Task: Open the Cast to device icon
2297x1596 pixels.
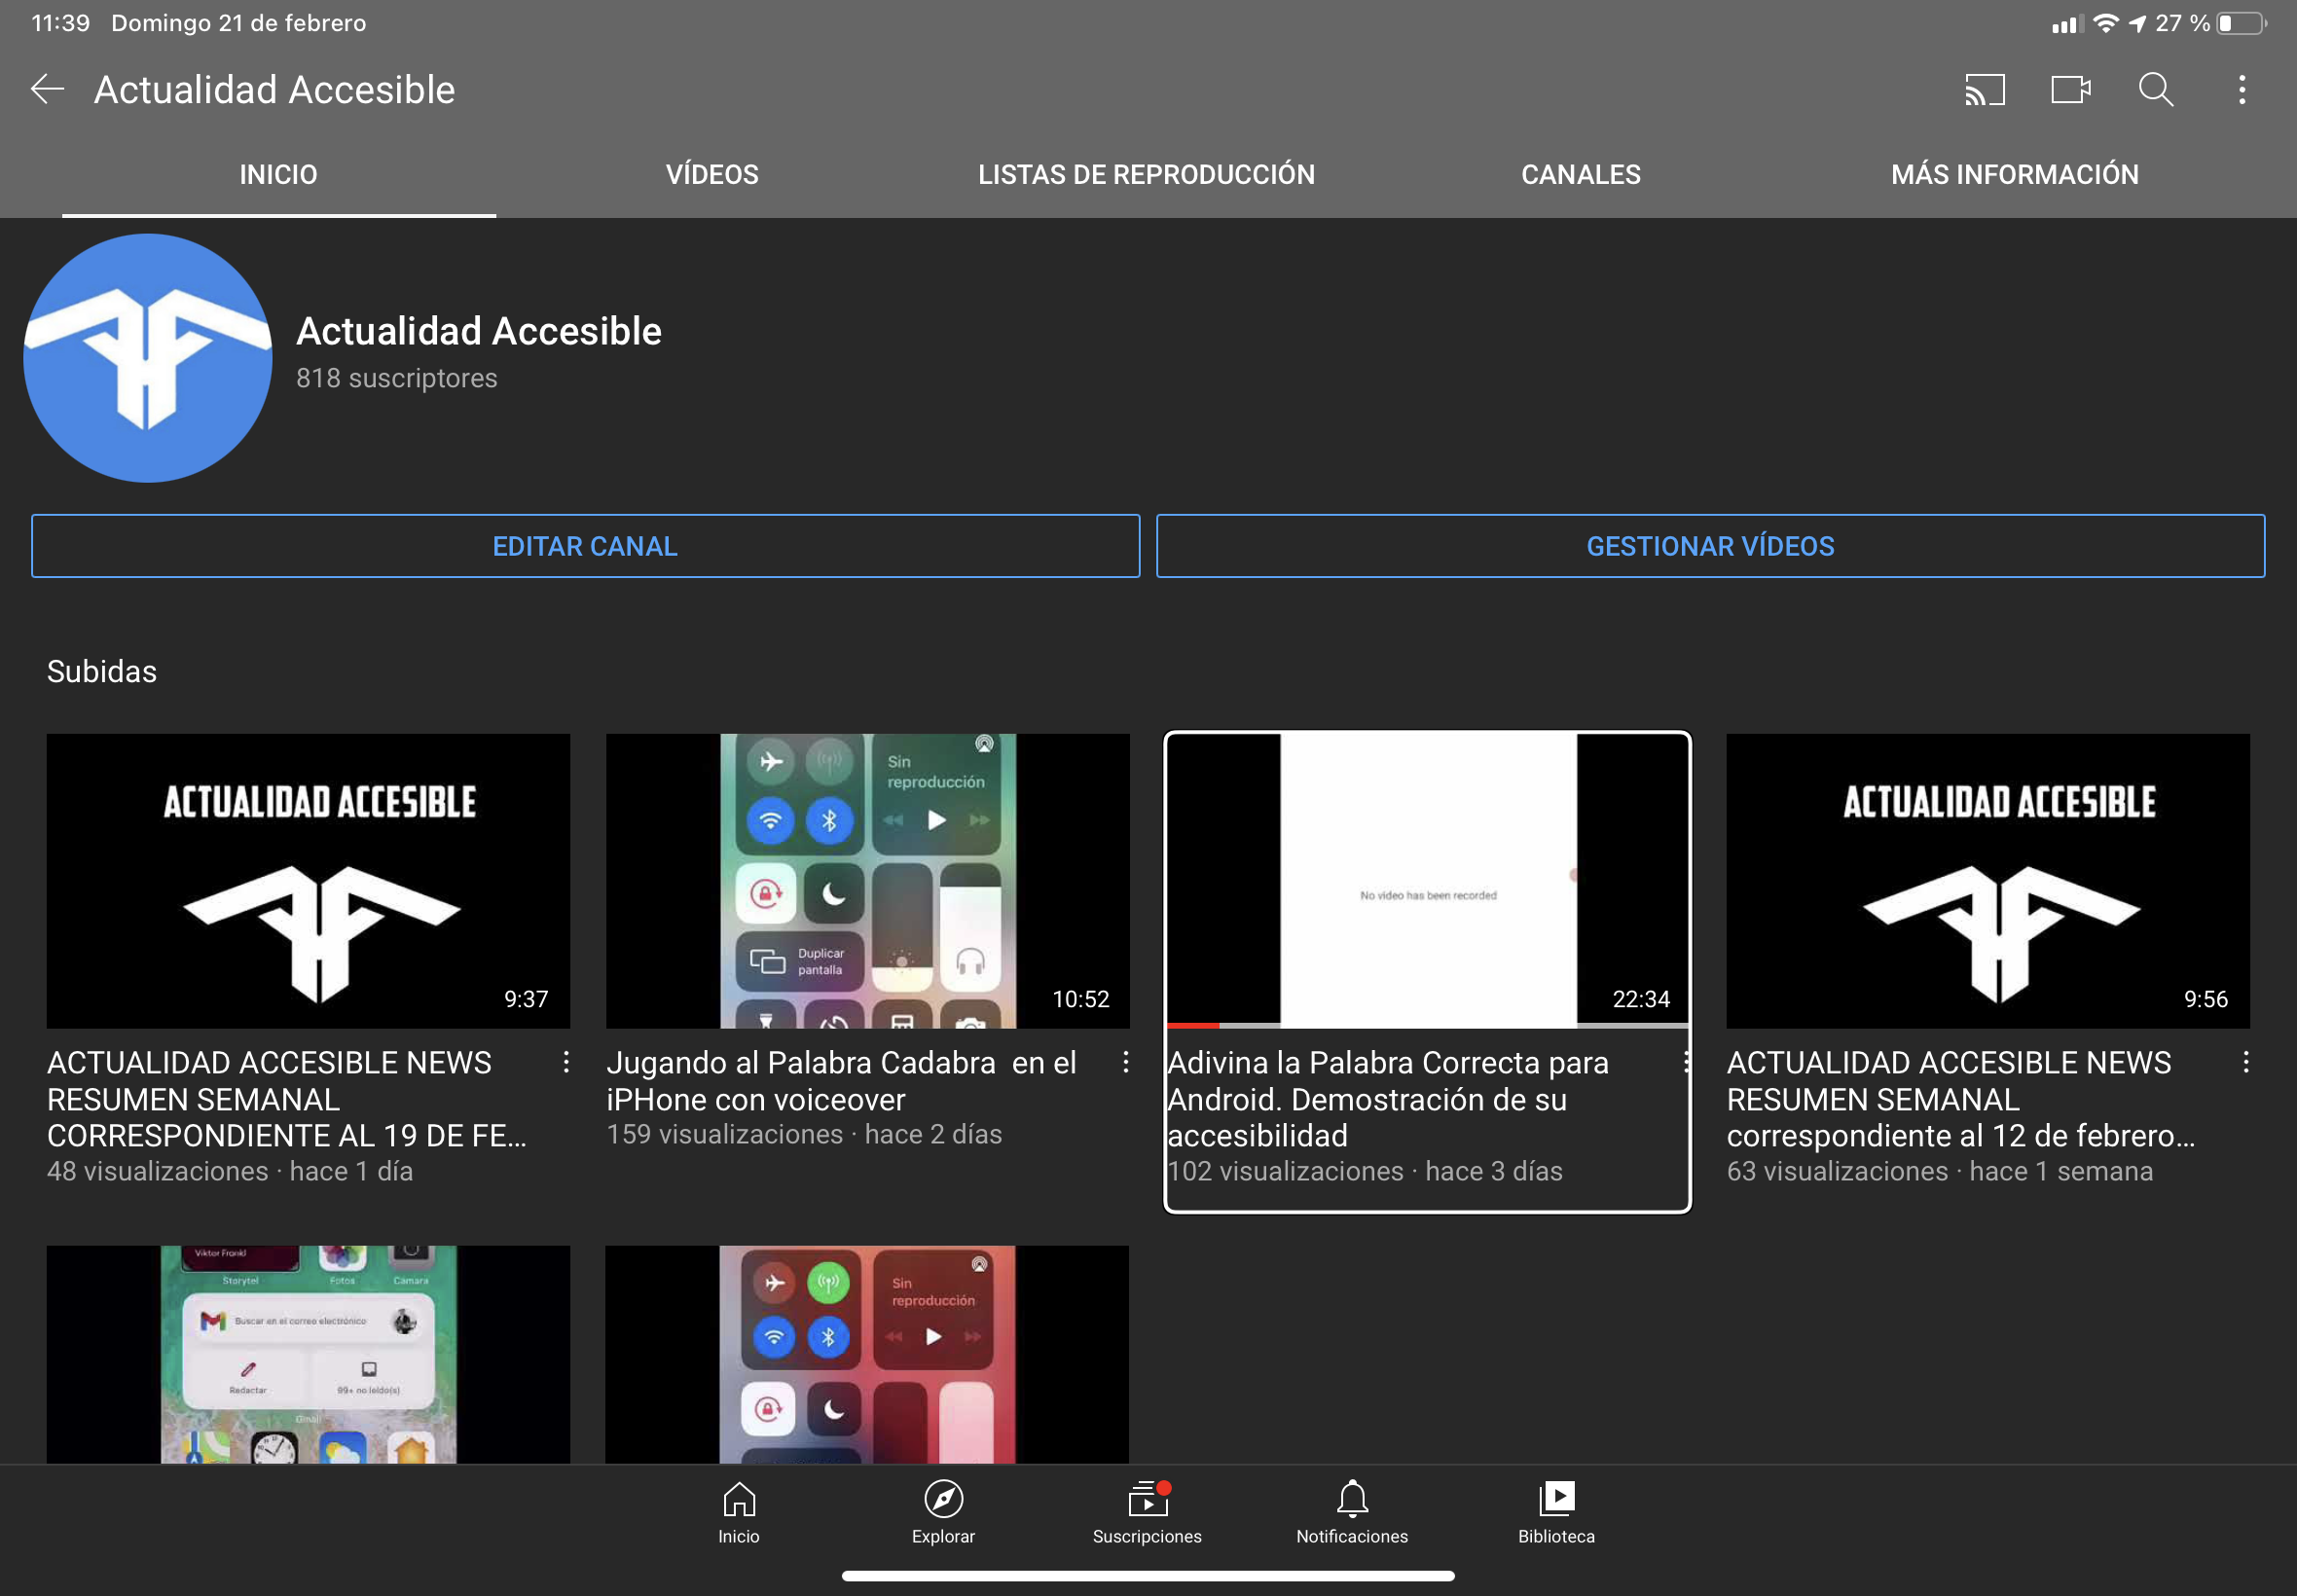Action: pos(1984,90)
